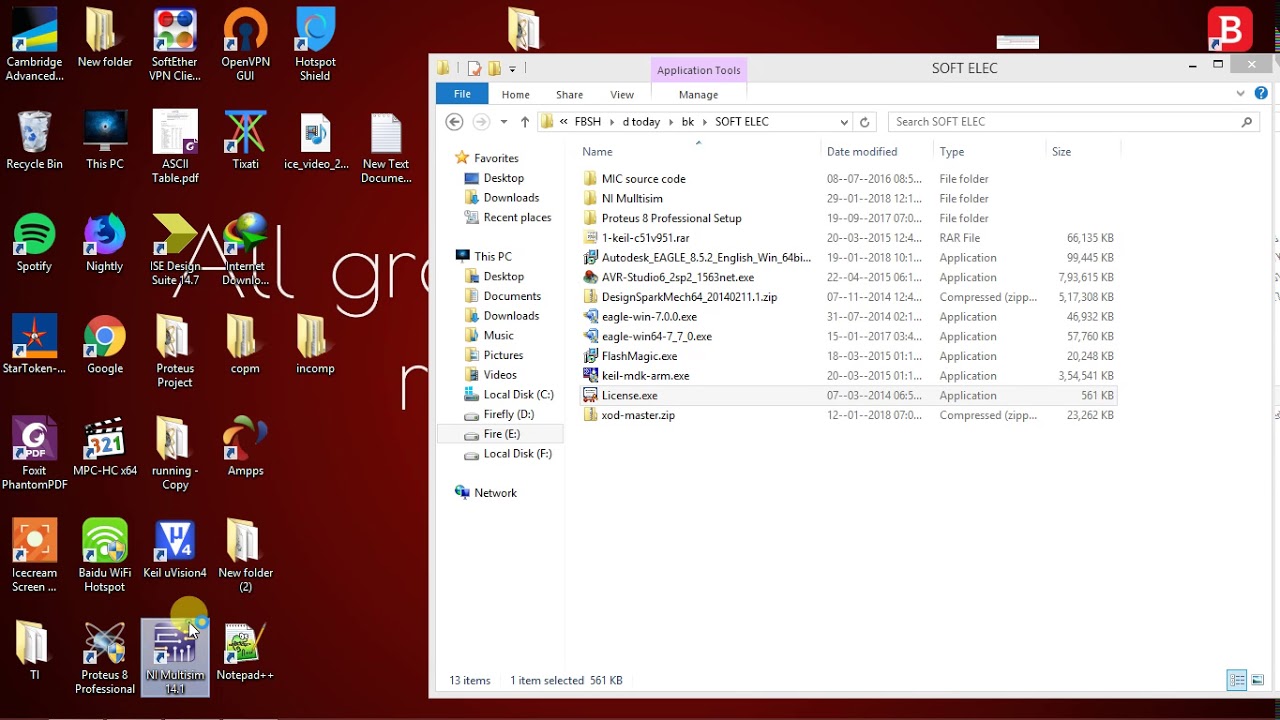Viewport: 1280px width, 720px height.
Task: Switch to large icons view in Explorer
Action: pyautogui.click(x=1258, y=681)
